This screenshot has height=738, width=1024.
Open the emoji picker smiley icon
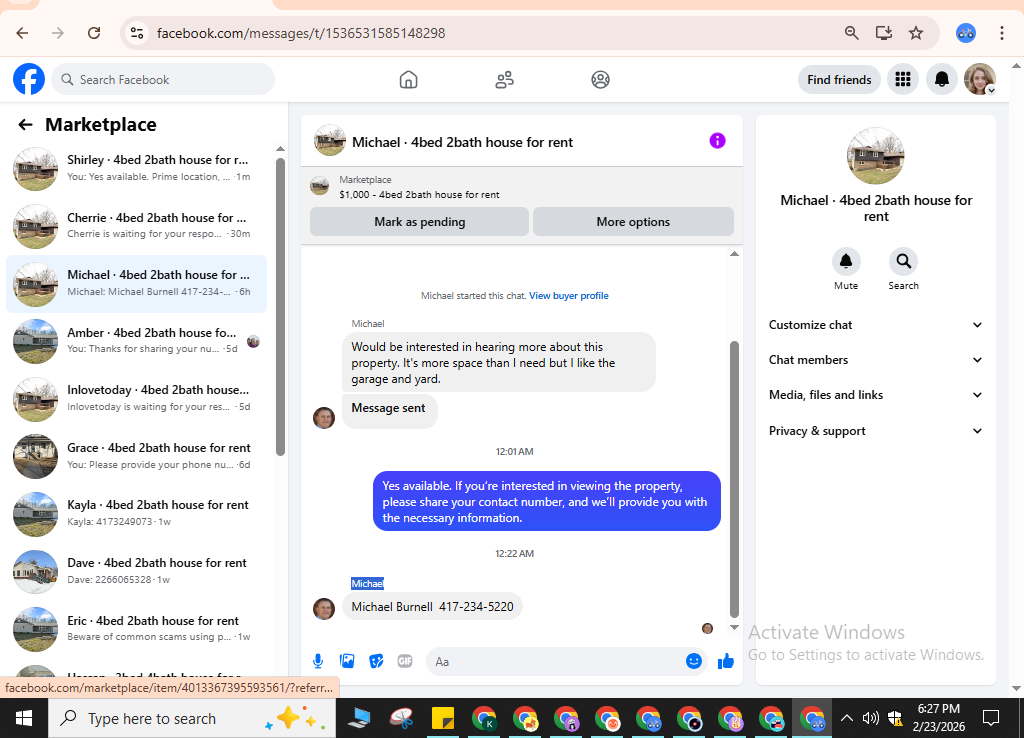pyautogui.click(x=694, y=661)
